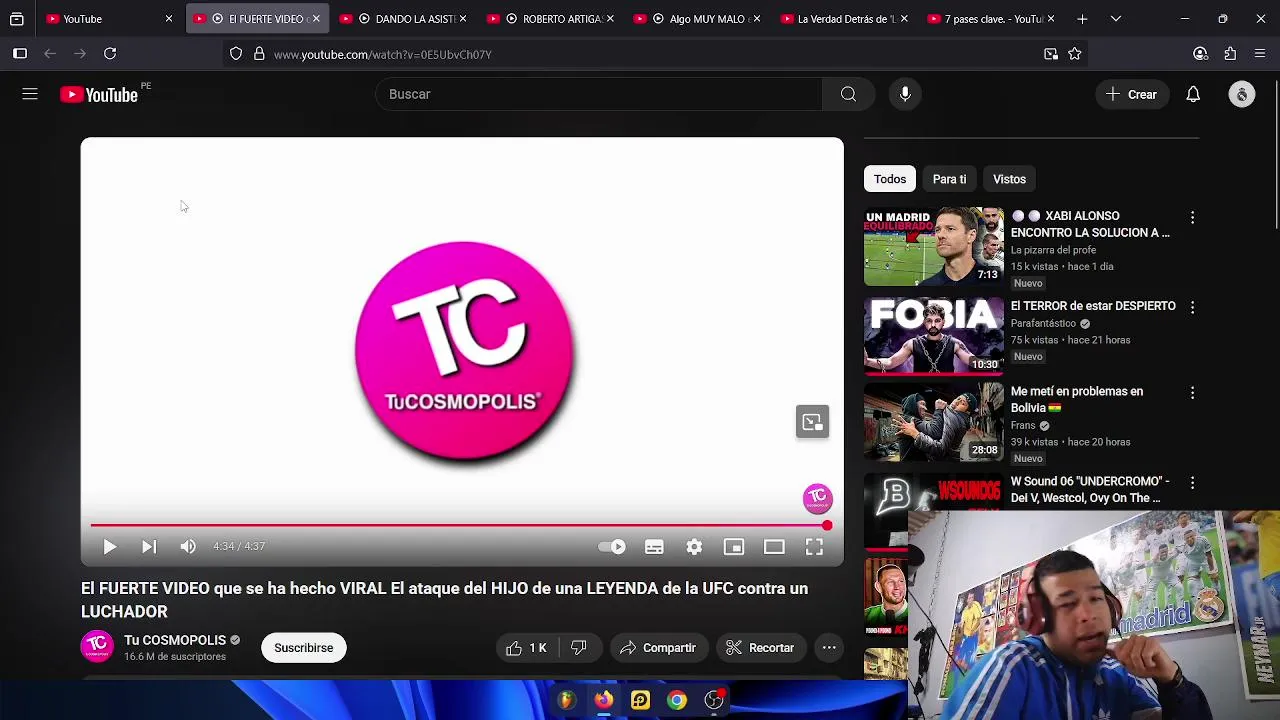Click the Recortar clip button

coord(760,648)
